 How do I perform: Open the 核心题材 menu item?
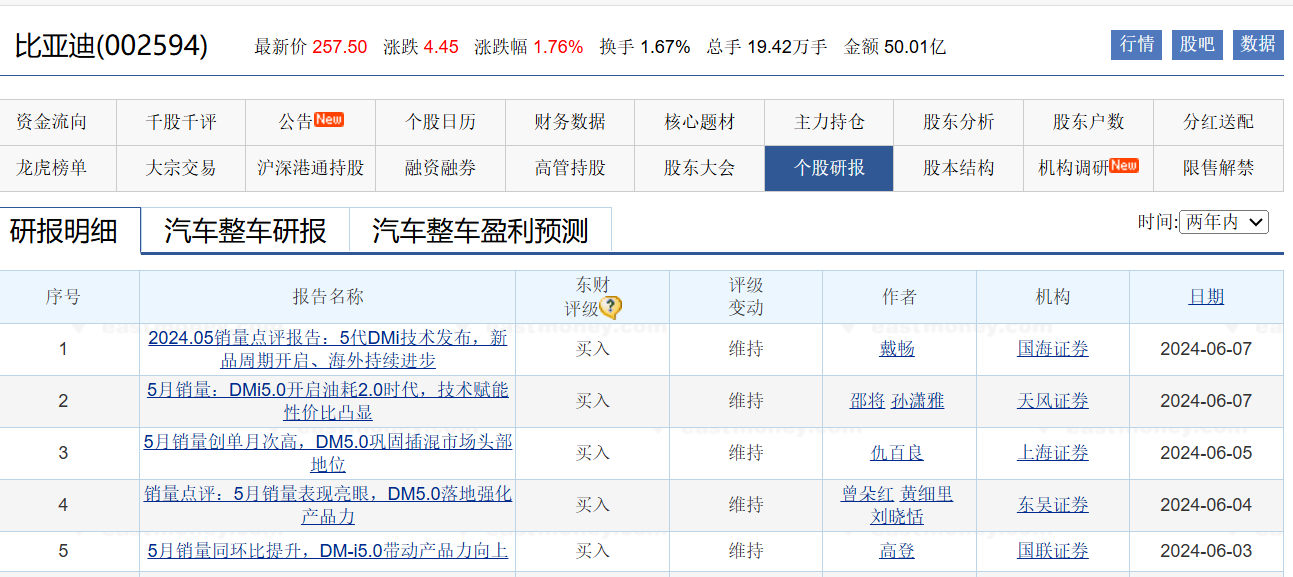click(699, 122)
